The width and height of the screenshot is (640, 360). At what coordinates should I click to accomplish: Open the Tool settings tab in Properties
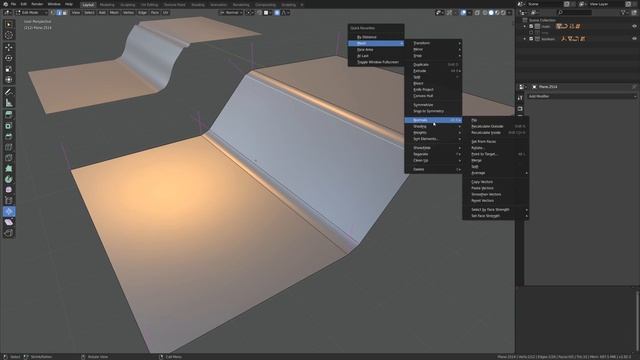pyautogui.click(x=520, y=98)
